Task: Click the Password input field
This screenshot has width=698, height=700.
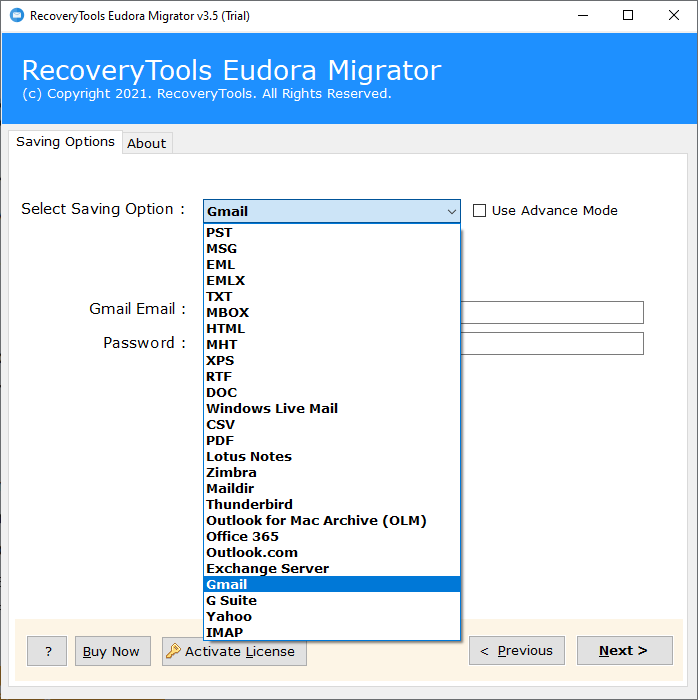Action: click(x=552, y=344)
